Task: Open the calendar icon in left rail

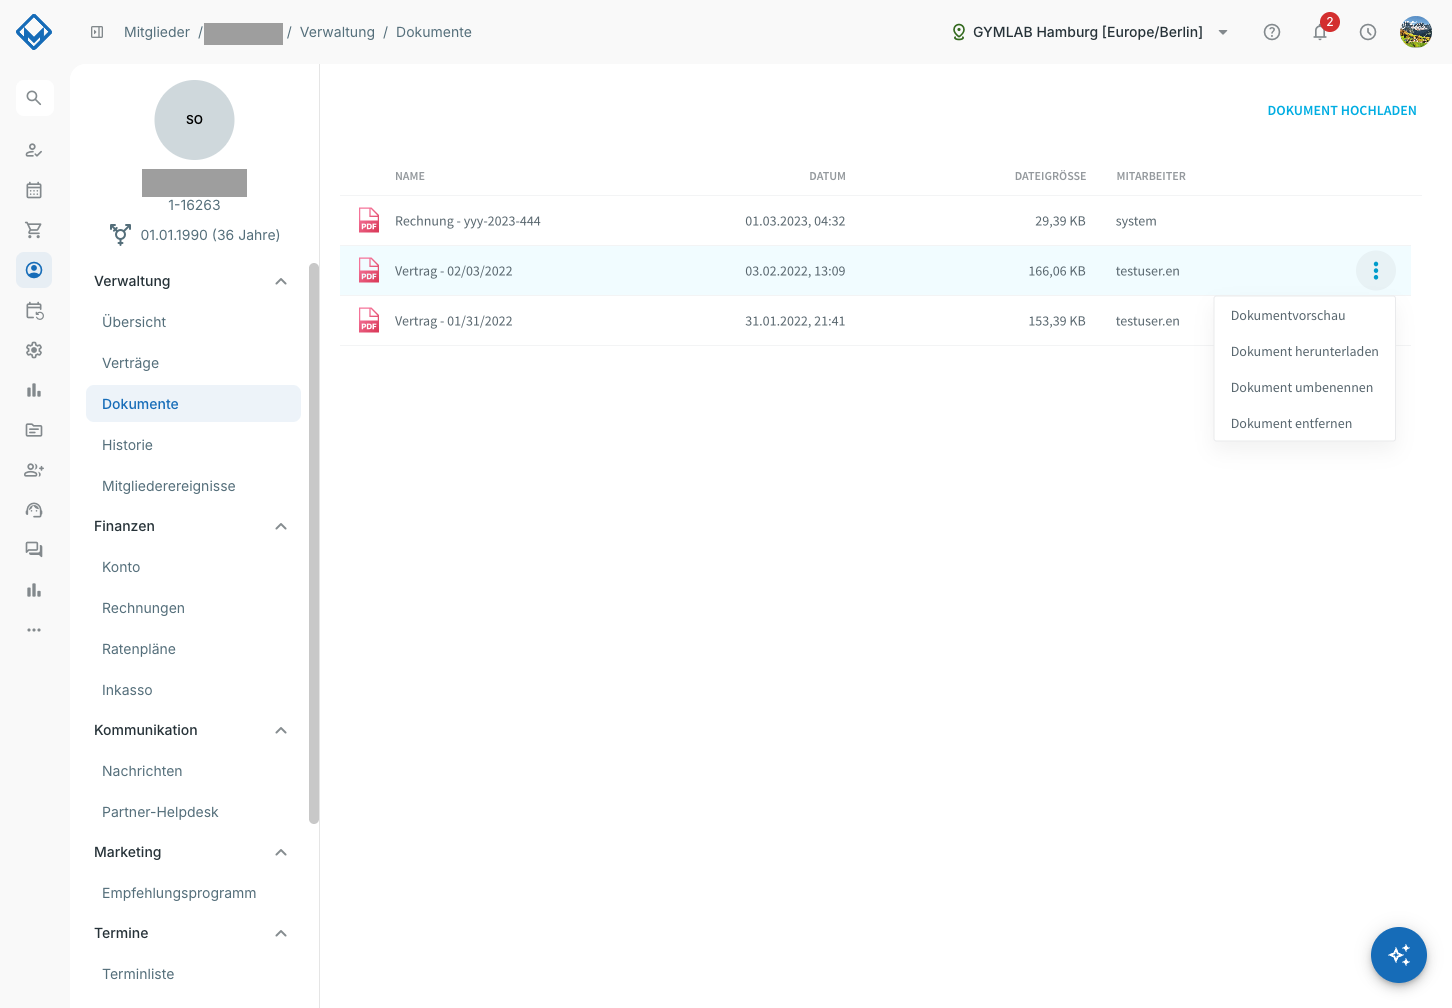Action: pyautogui.click(x=34, y=190)
